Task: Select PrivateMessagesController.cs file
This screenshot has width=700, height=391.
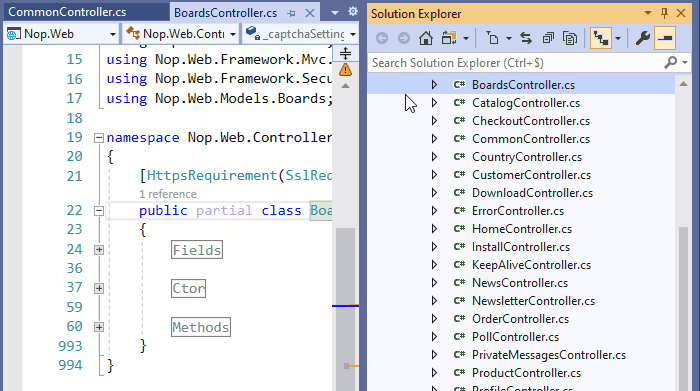Action: click(x=549, y=355)
